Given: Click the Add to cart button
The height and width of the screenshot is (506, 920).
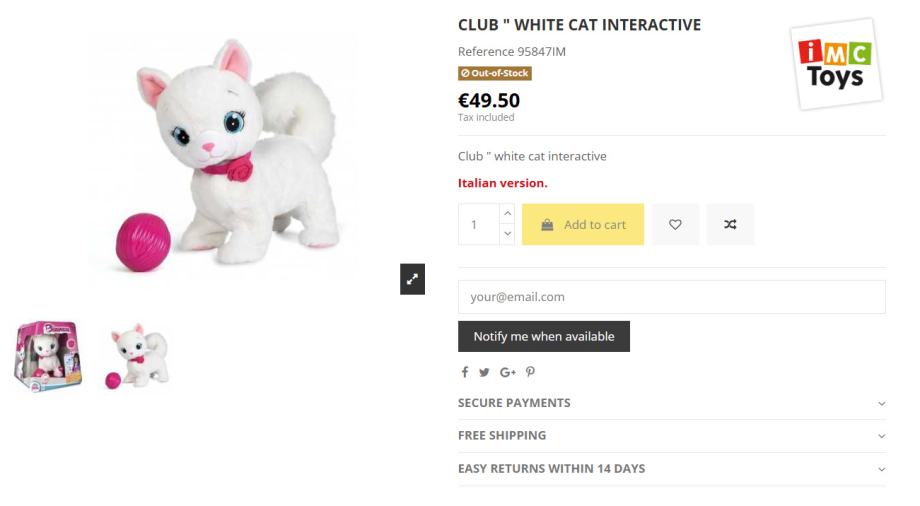Looking at the screenshot, I should [x=583, y=225].
